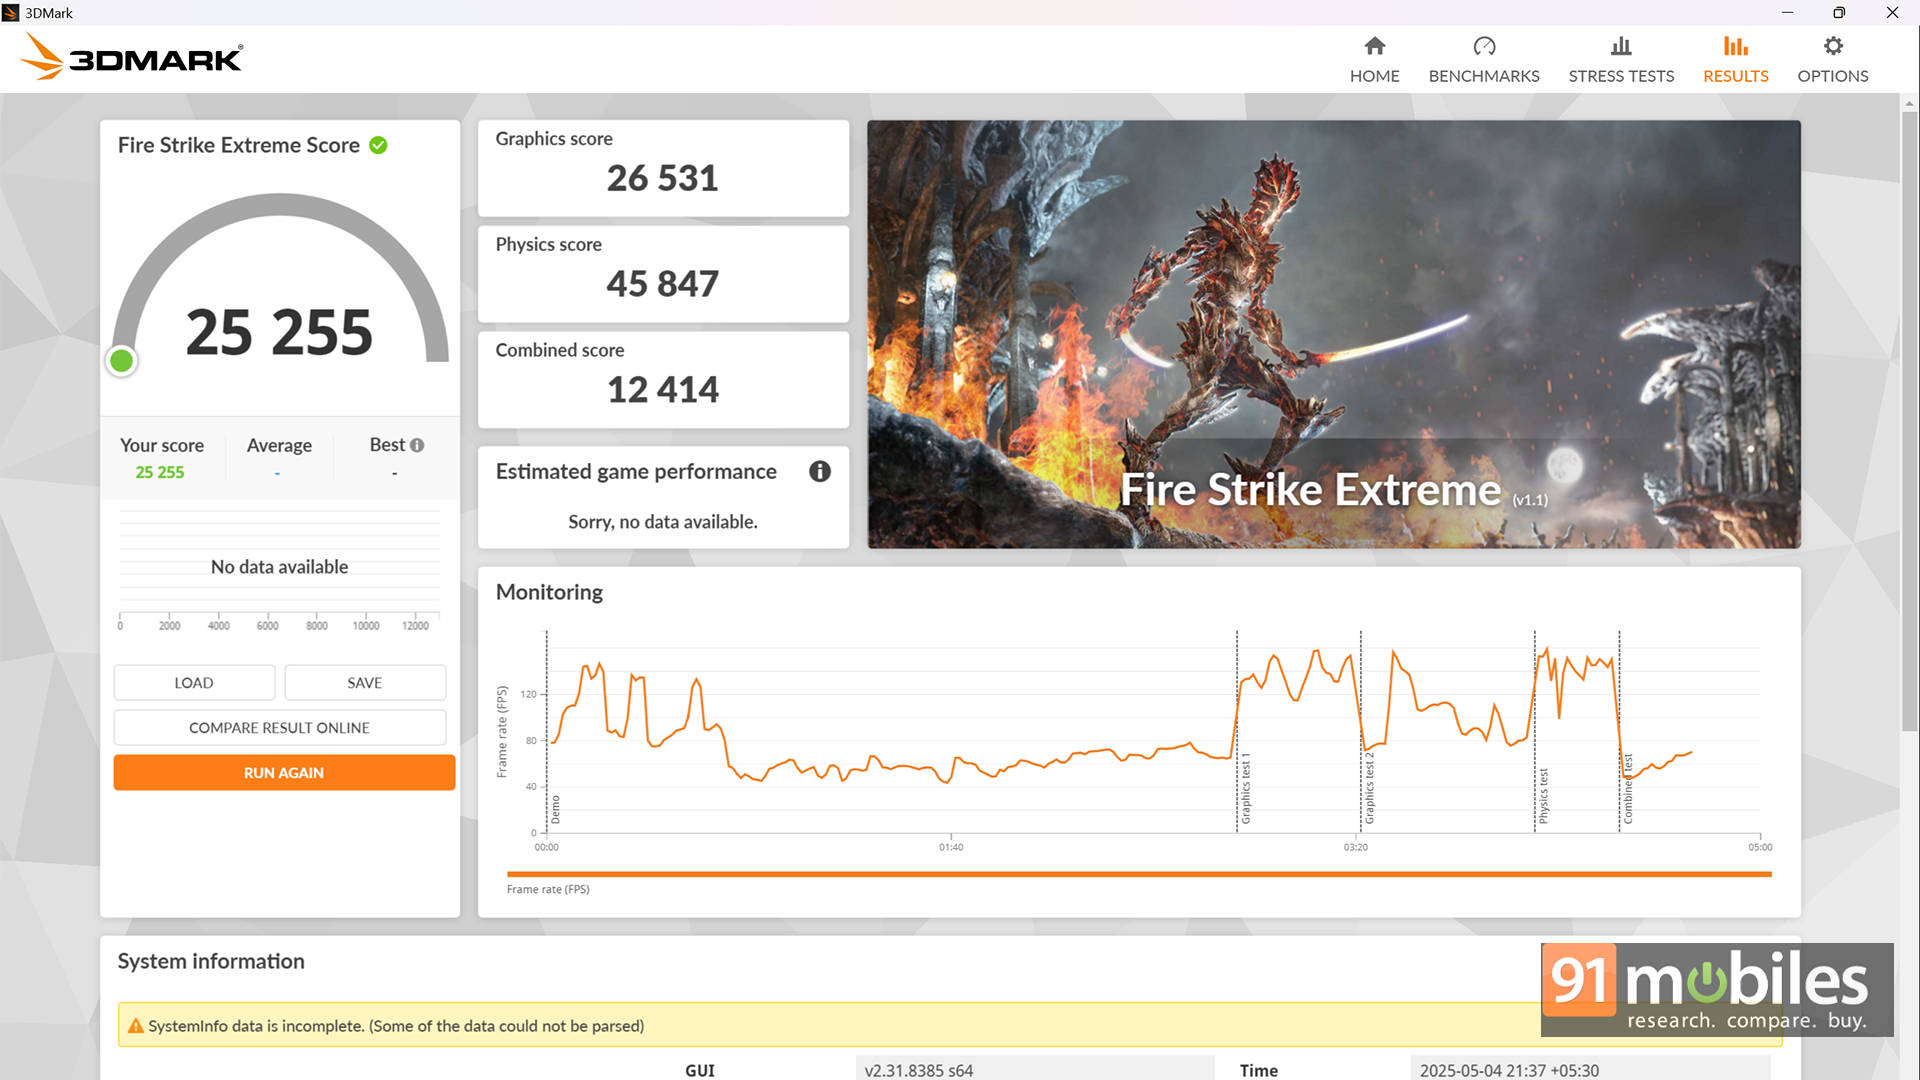
Task: Click the Demo marker line on chart
Action: point(547,731)
